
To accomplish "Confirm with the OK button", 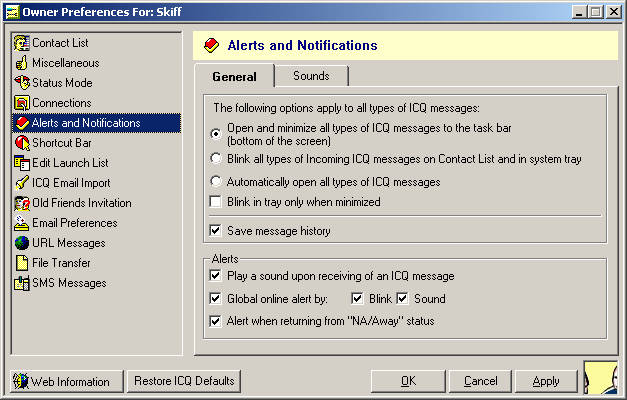I will 408,381.
